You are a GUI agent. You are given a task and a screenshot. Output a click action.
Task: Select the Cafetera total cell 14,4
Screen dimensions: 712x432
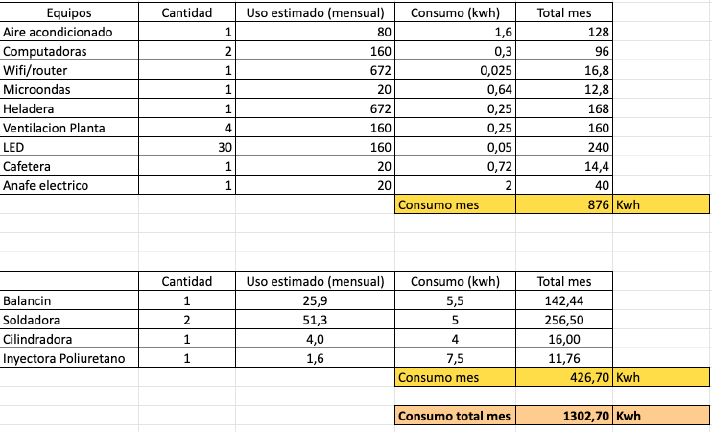564,166
